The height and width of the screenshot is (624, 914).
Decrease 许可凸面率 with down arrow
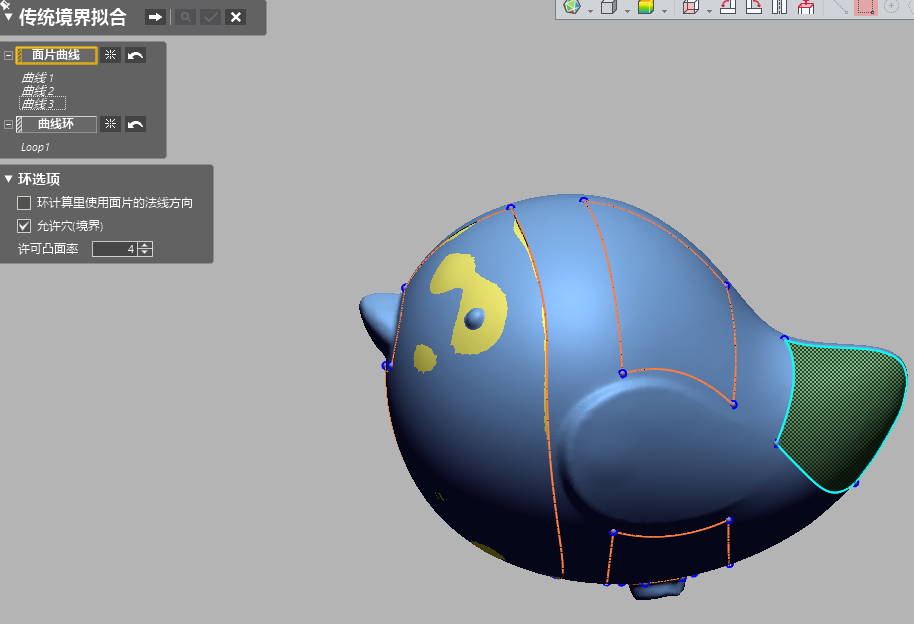[145, 253]
